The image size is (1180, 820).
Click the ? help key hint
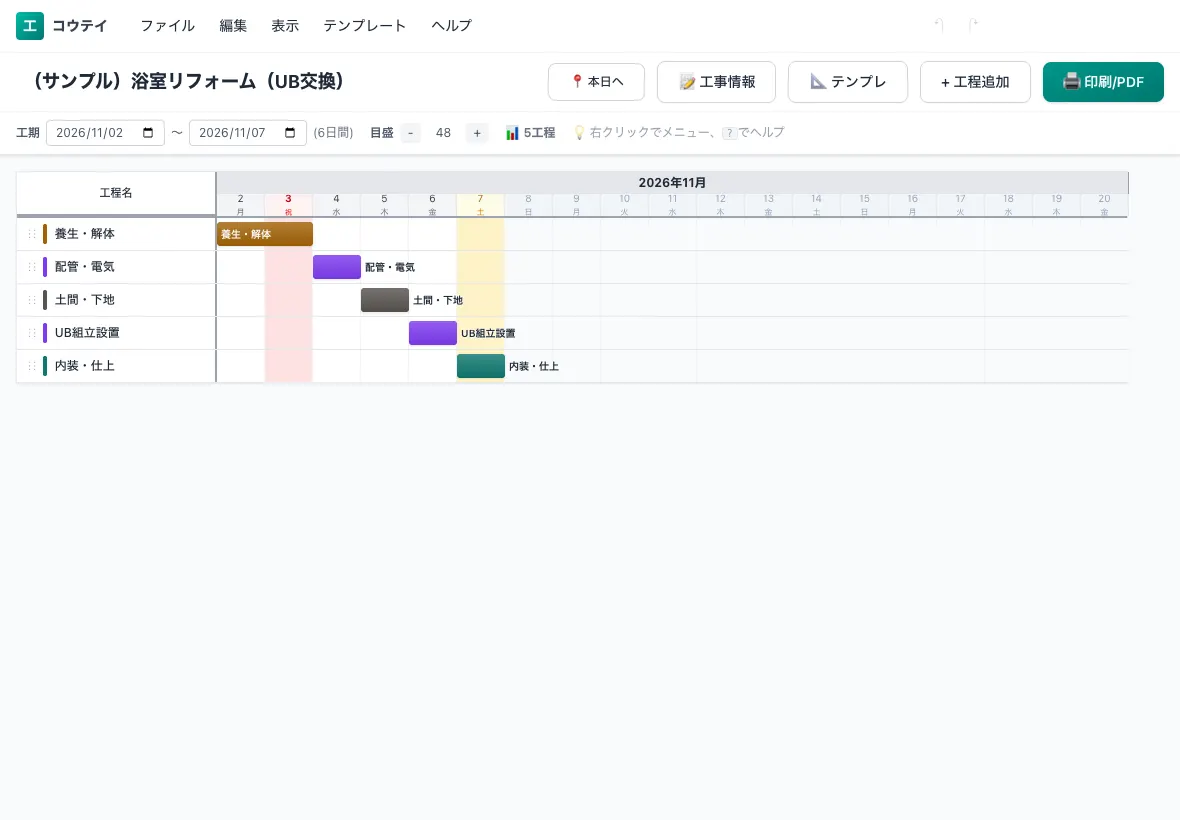[x=729, y=133]
